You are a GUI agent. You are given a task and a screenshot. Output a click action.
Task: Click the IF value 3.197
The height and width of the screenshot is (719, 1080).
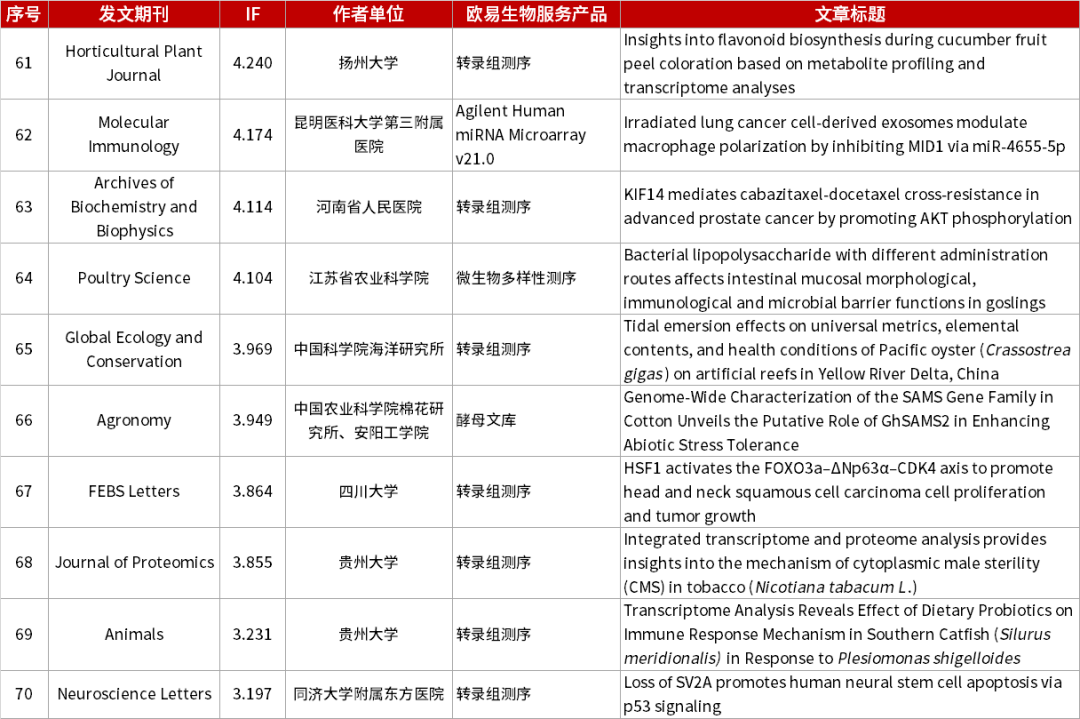pos(253,694)
